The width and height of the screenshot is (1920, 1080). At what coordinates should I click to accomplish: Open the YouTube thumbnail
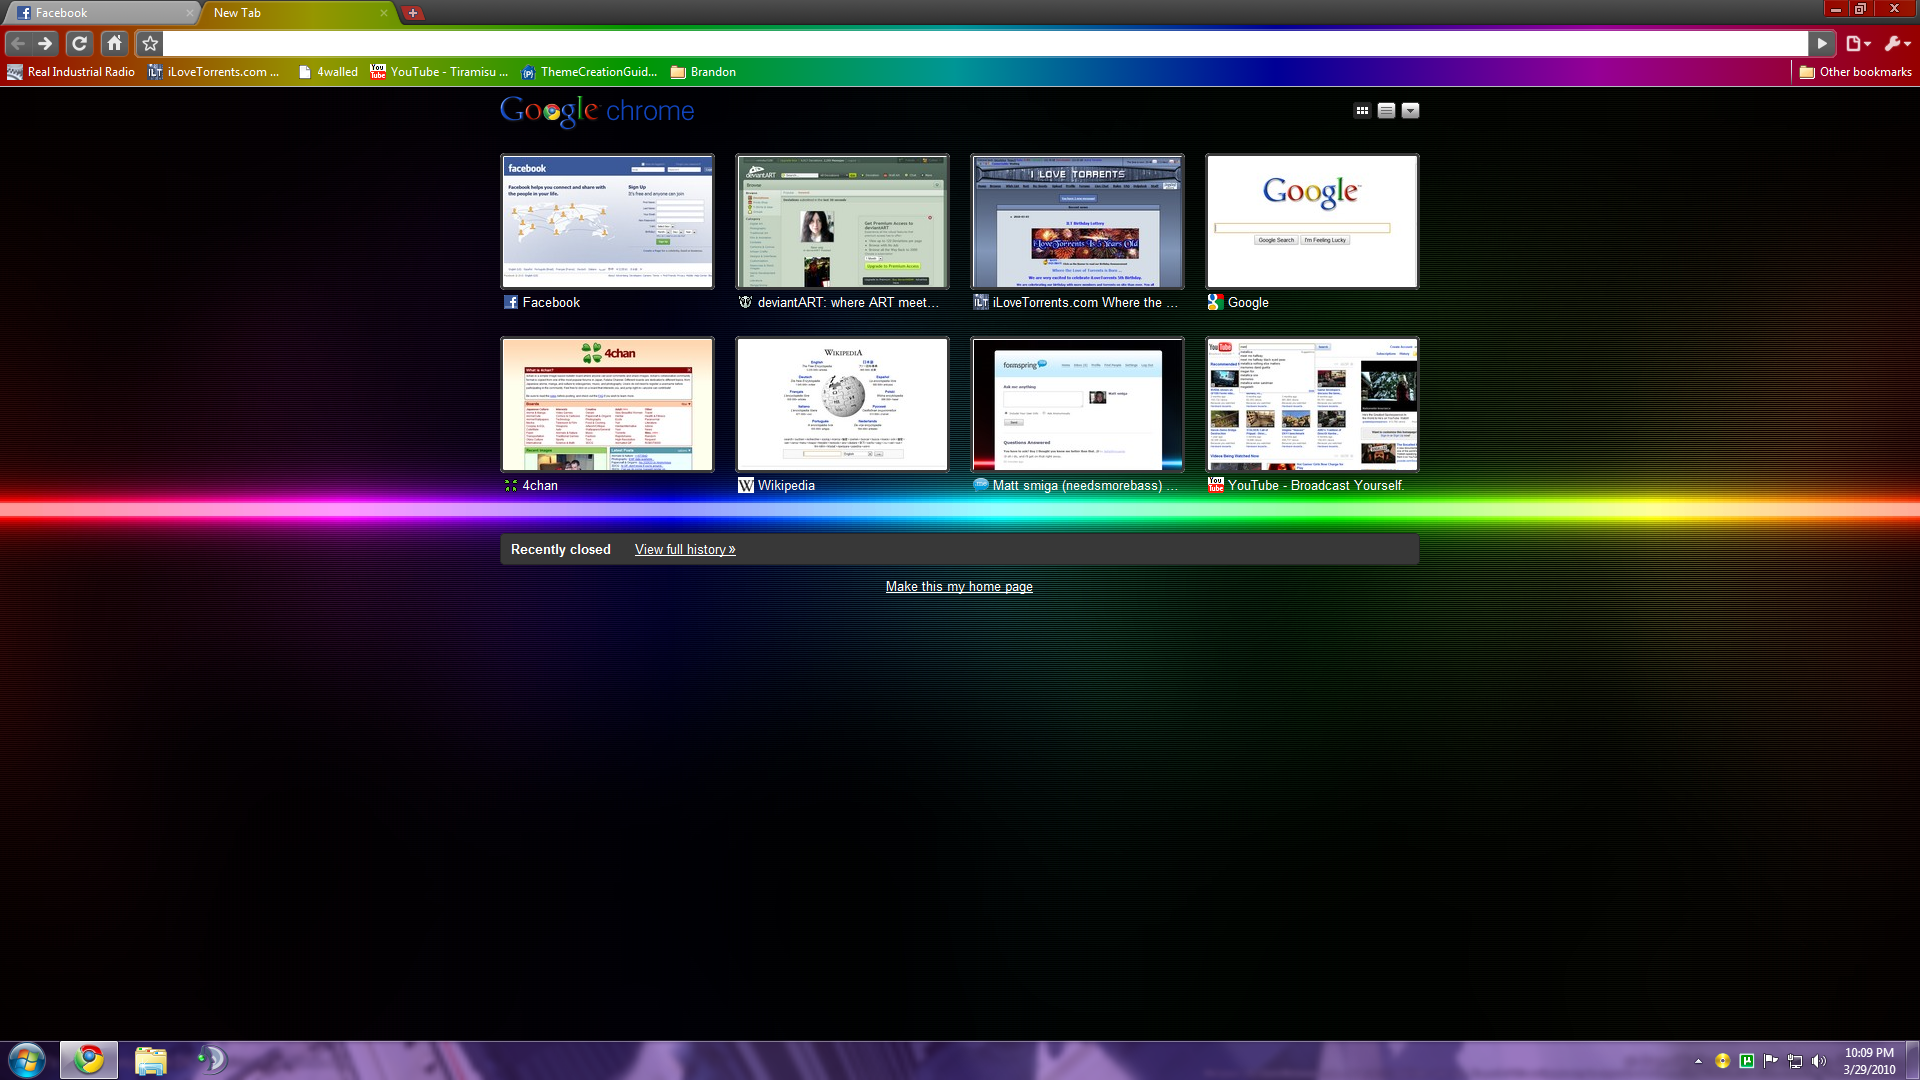coord(1312,404)
